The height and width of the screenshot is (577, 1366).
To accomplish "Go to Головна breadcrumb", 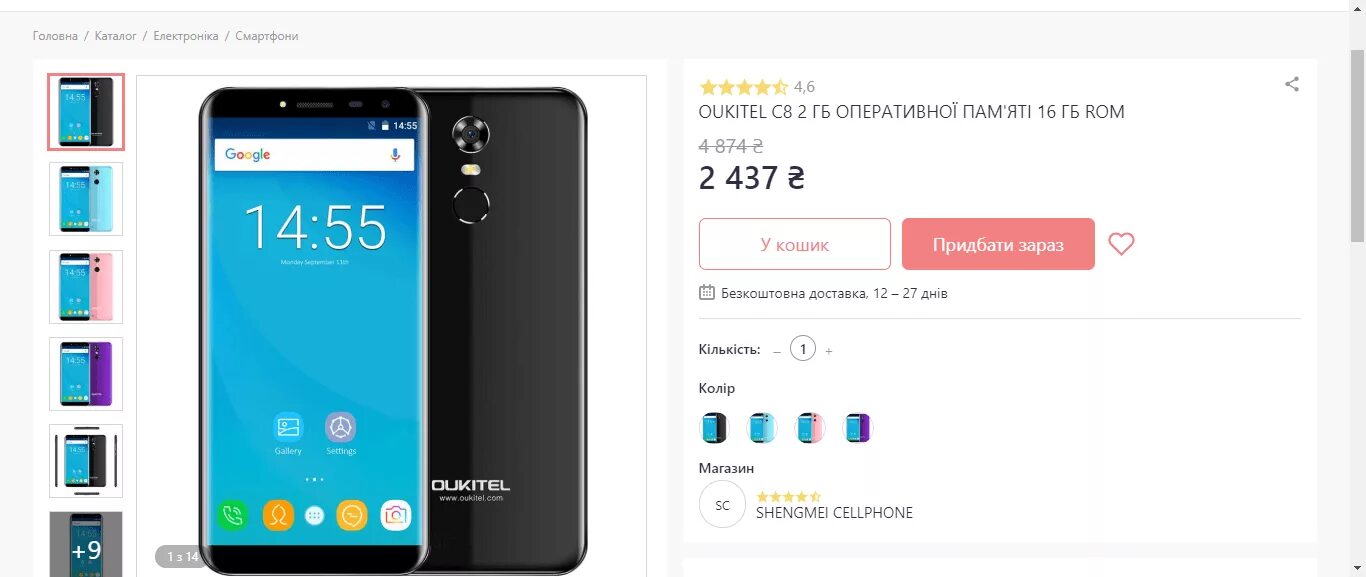I will coord(55,36).
